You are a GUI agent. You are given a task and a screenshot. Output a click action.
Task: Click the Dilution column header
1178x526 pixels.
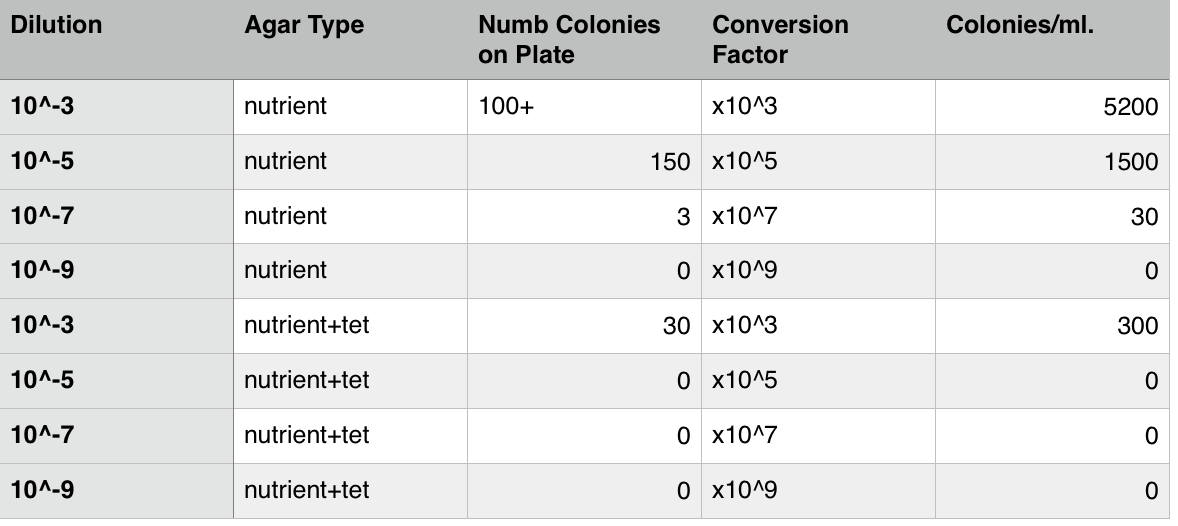click(57, 26)
